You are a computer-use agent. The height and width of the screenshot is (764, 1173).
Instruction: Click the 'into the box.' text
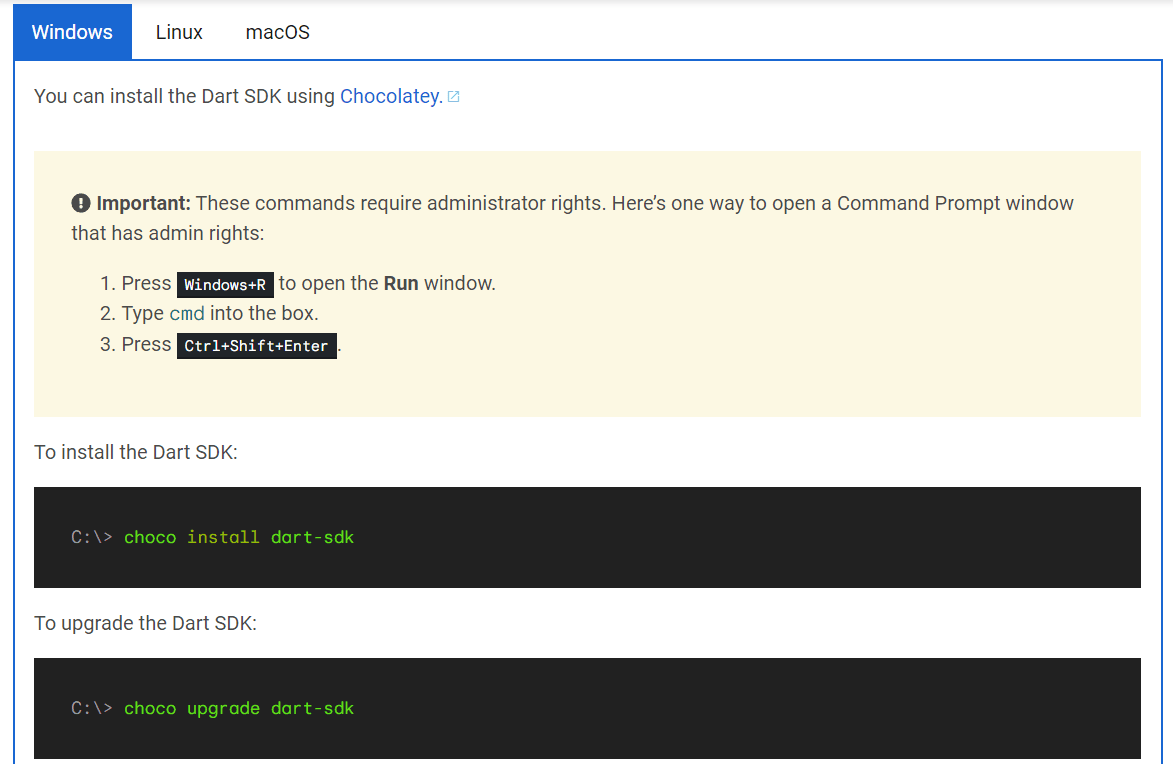pos(264,314)
